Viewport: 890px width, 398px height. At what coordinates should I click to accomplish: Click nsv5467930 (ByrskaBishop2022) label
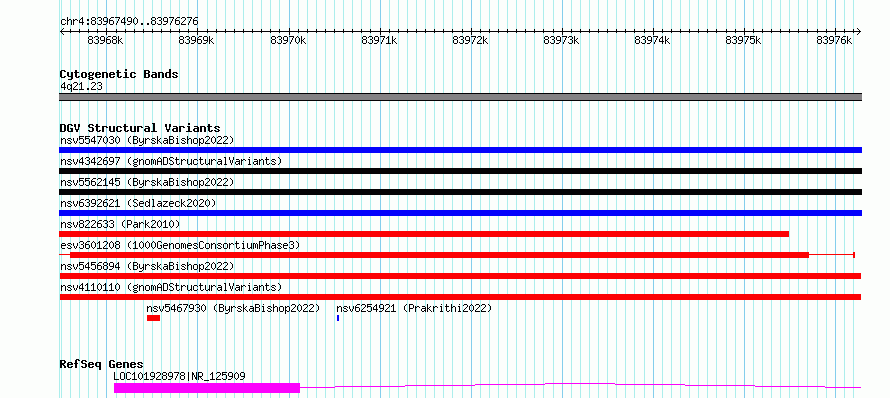click(233, 308)
